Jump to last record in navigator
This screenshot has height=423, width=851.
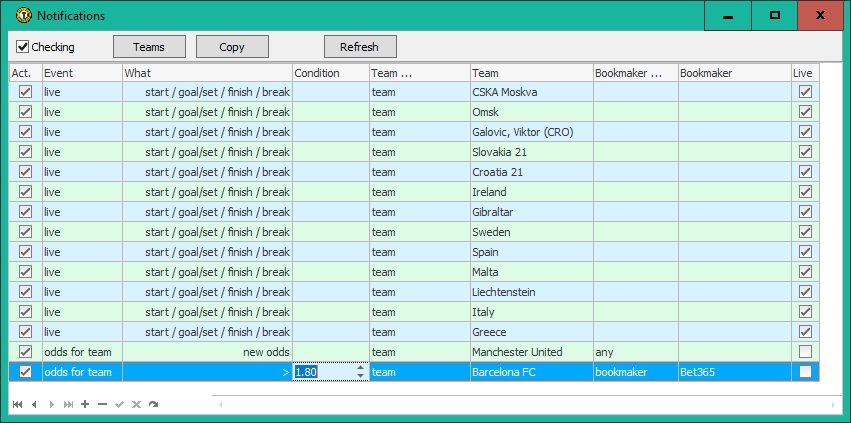pyautogui.click(x=68, y=404)
